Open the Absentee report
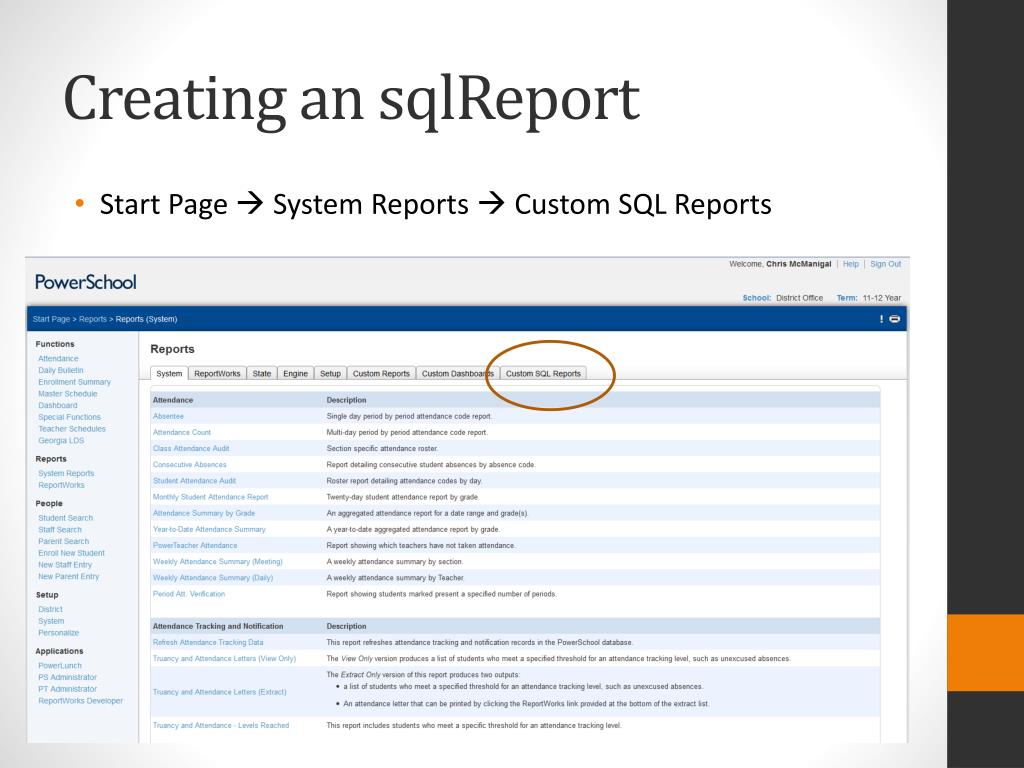This screenshot has width=1024, height=768. (168, 416)
